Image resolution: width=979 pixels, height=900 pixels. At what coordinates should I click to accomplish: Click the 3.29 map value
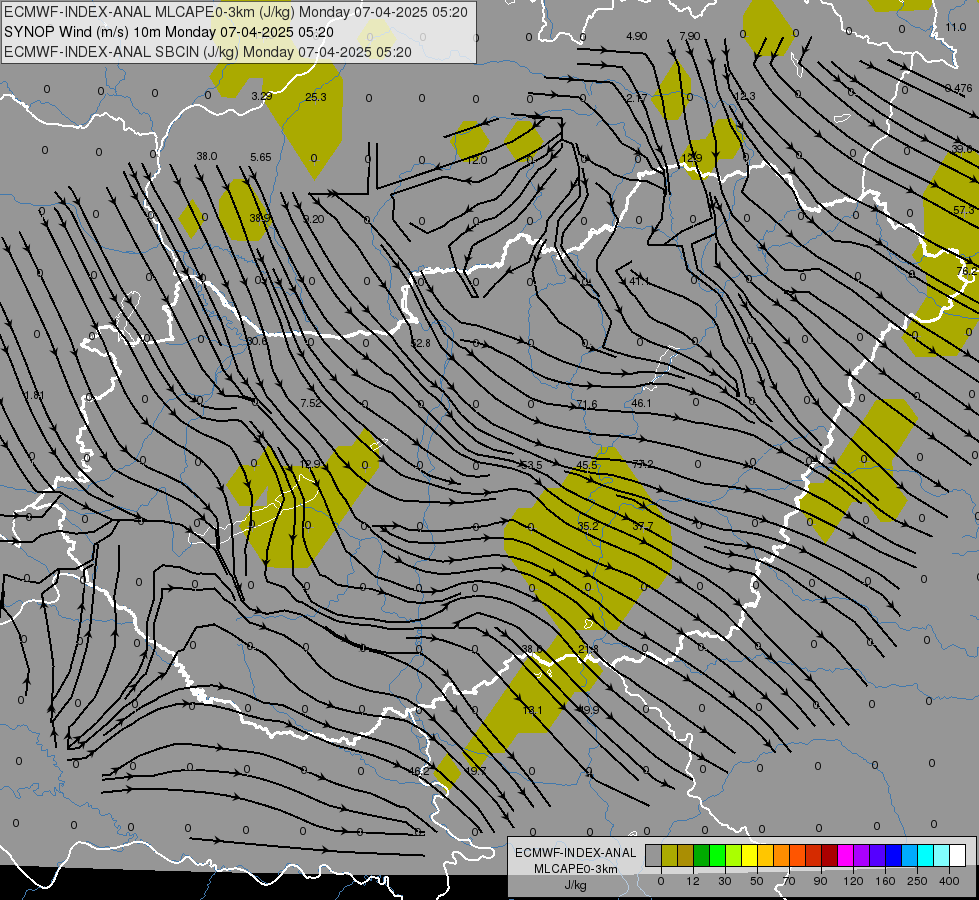click(x=262, y=96)
